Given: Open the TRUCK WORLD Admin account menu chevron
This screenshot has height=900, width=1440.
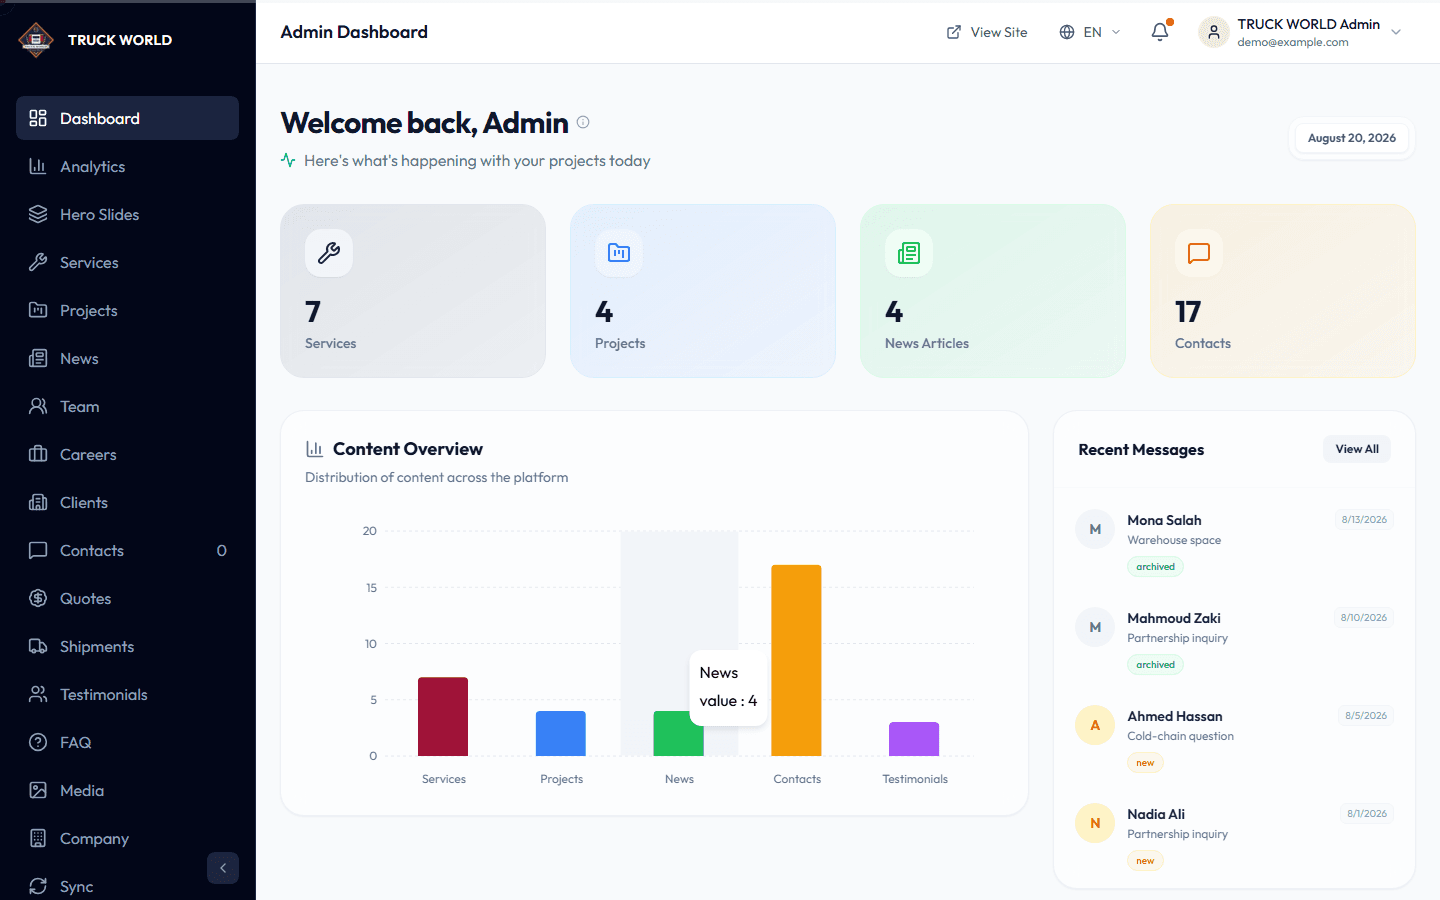Looking at the screenshot, I should click(1396, 32).
